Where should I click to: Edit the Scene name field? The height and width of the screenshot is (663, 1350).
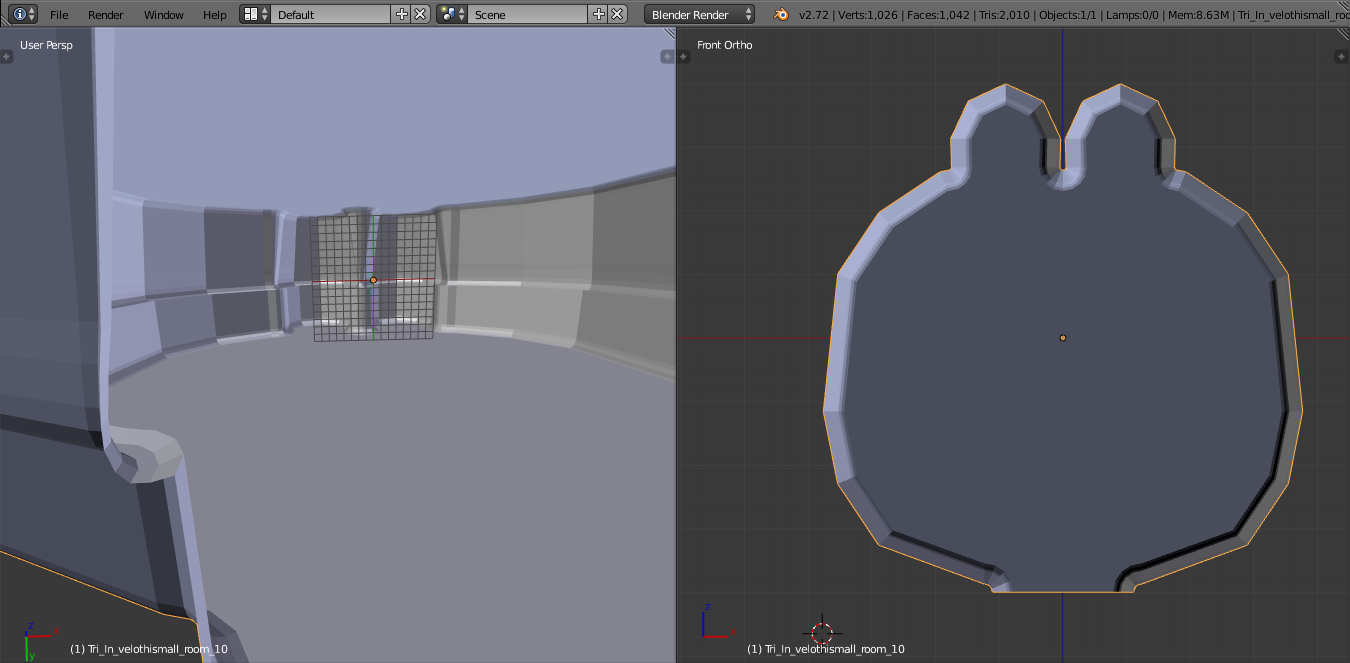[x=528, y=14]
